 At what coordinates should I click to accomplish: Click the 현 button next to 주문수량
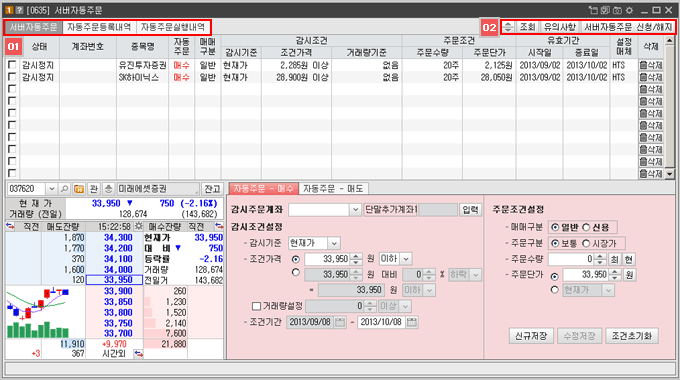tap(628, 259)
